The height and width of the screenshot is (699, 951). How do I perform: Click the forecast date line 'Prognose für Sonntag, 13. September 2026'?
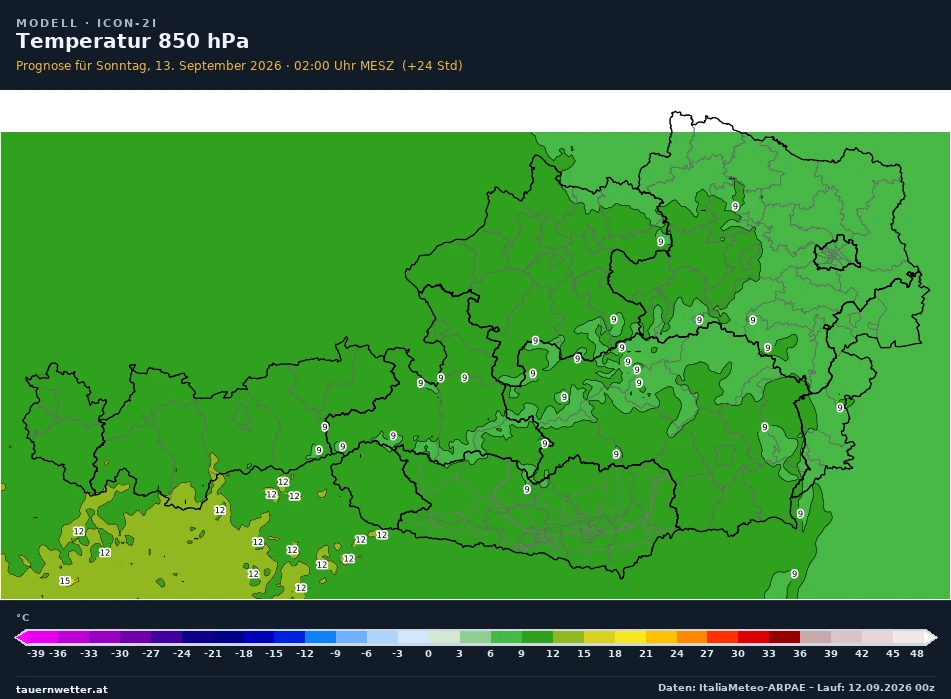click(149, 65)
